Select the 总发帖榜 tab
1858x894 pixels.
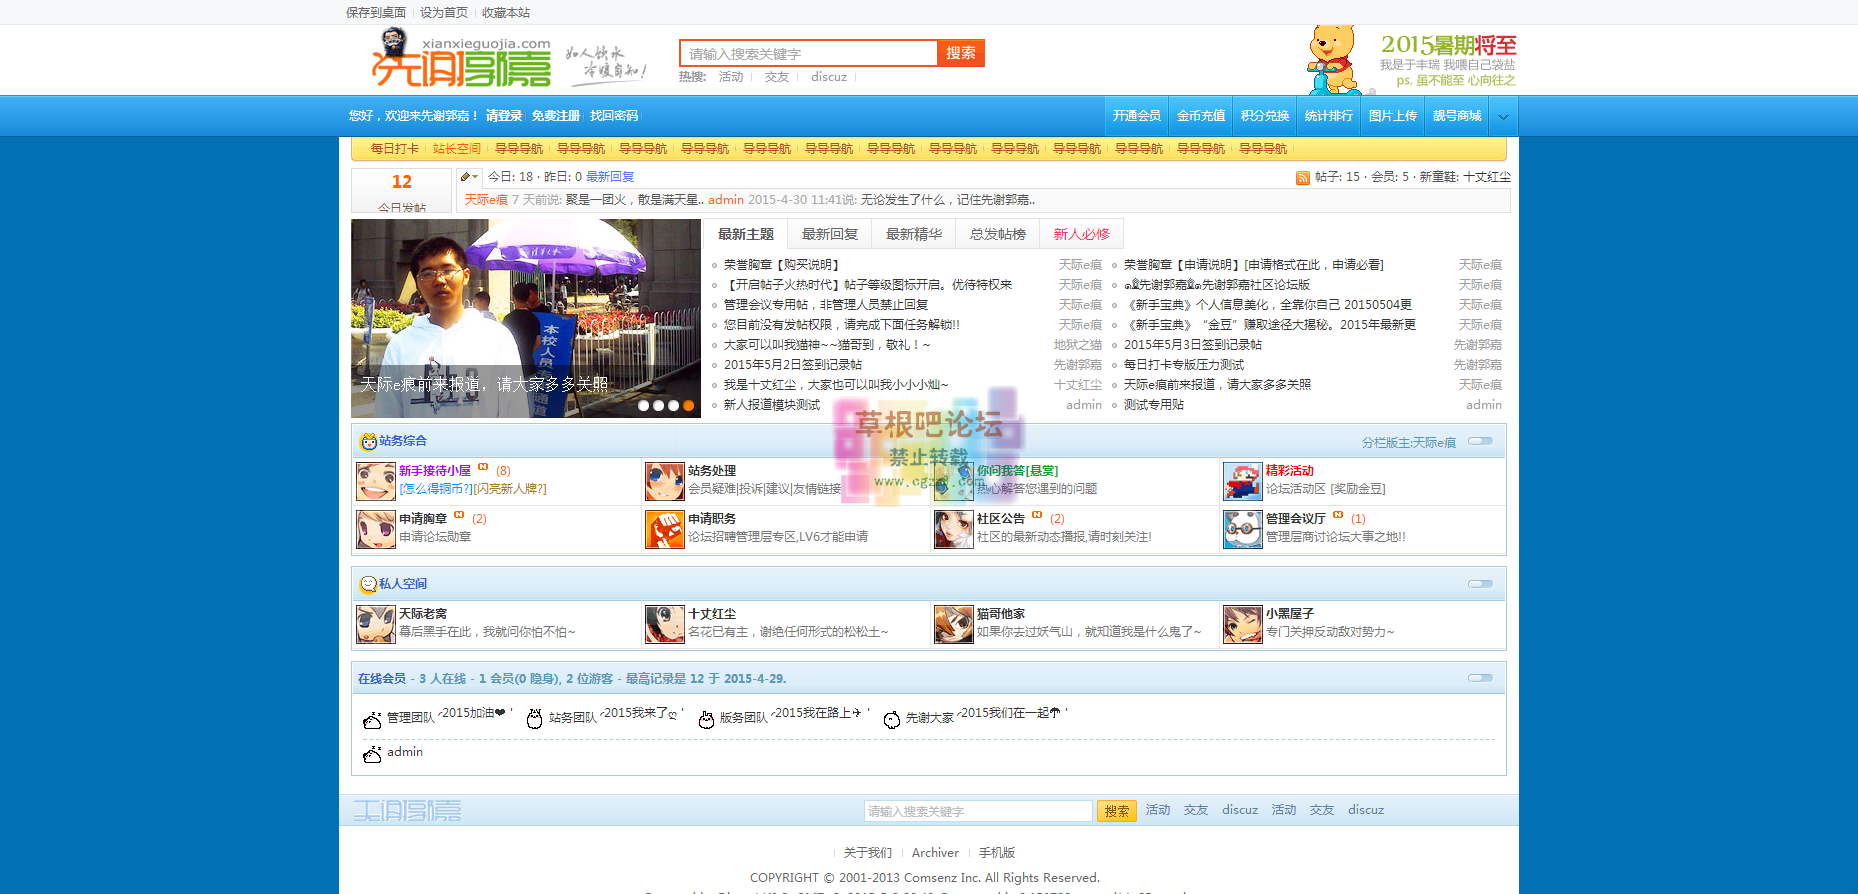pos(997,234)
